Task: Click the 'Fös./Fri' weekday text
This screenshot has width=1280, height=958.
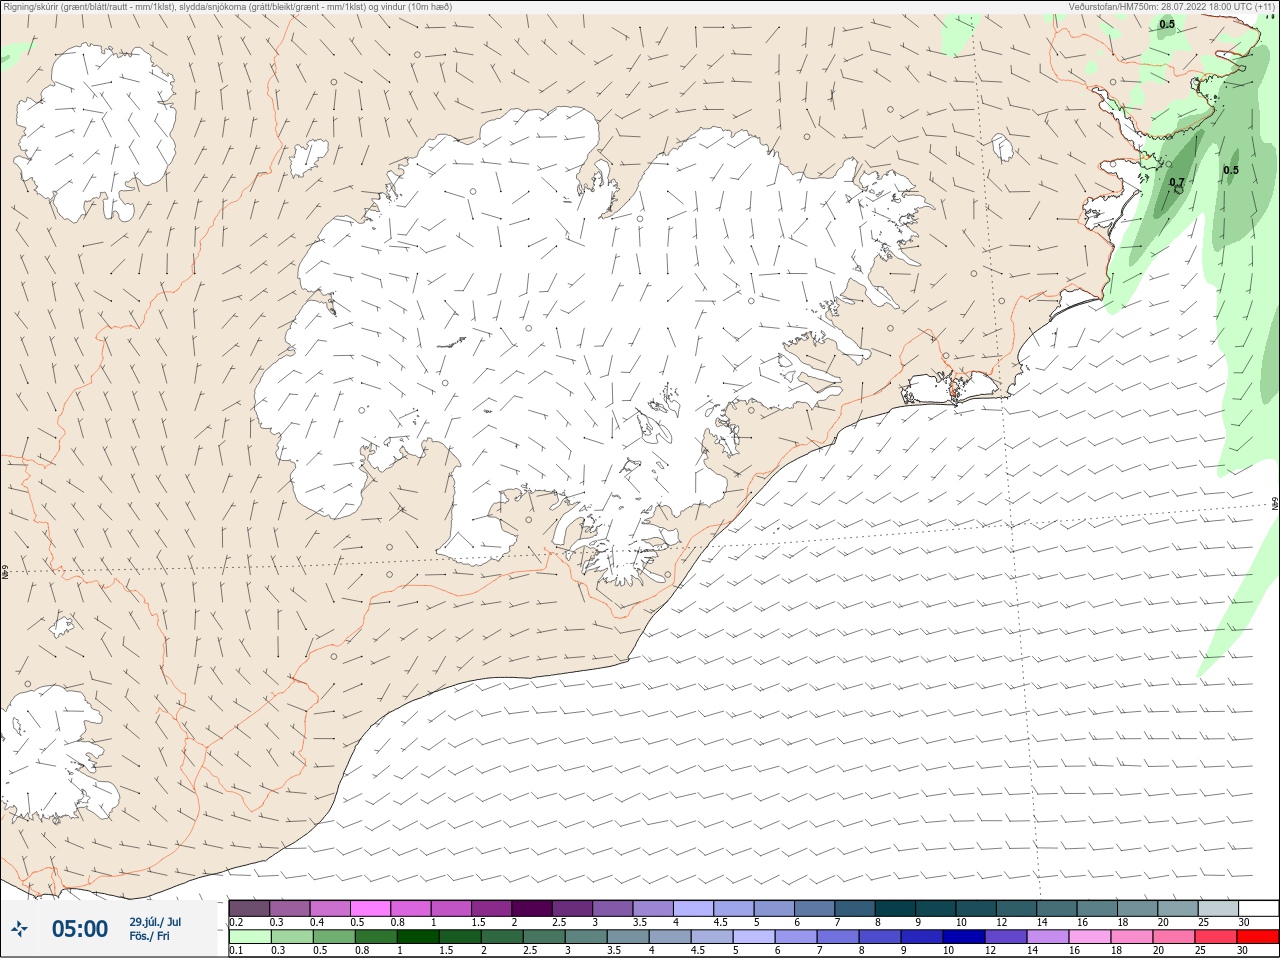Action: (149, 936)
